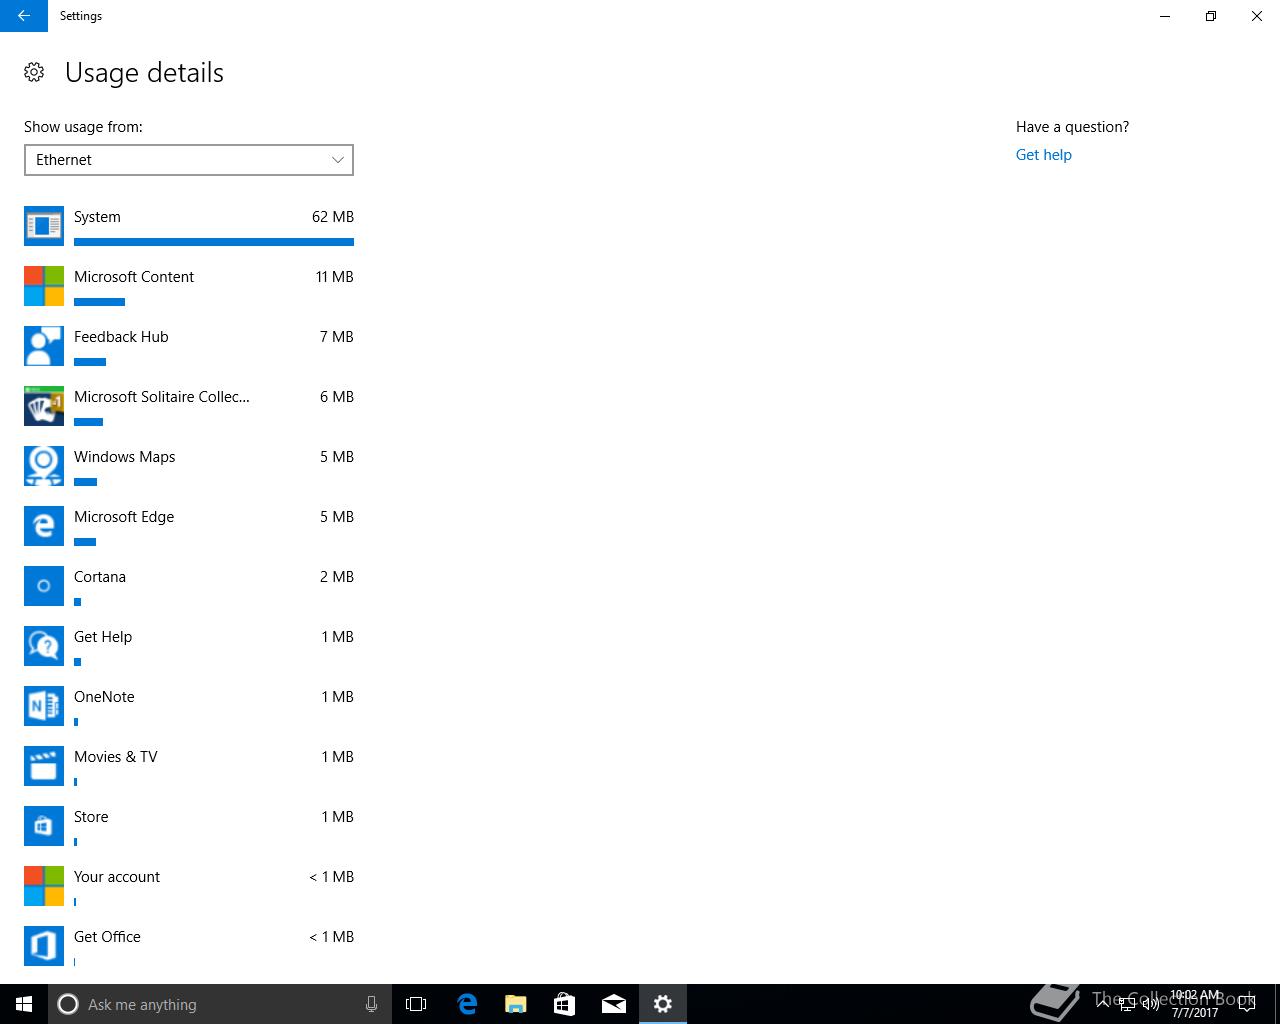
Task: Open the Windows Start menu
Action: point(24,1004)
